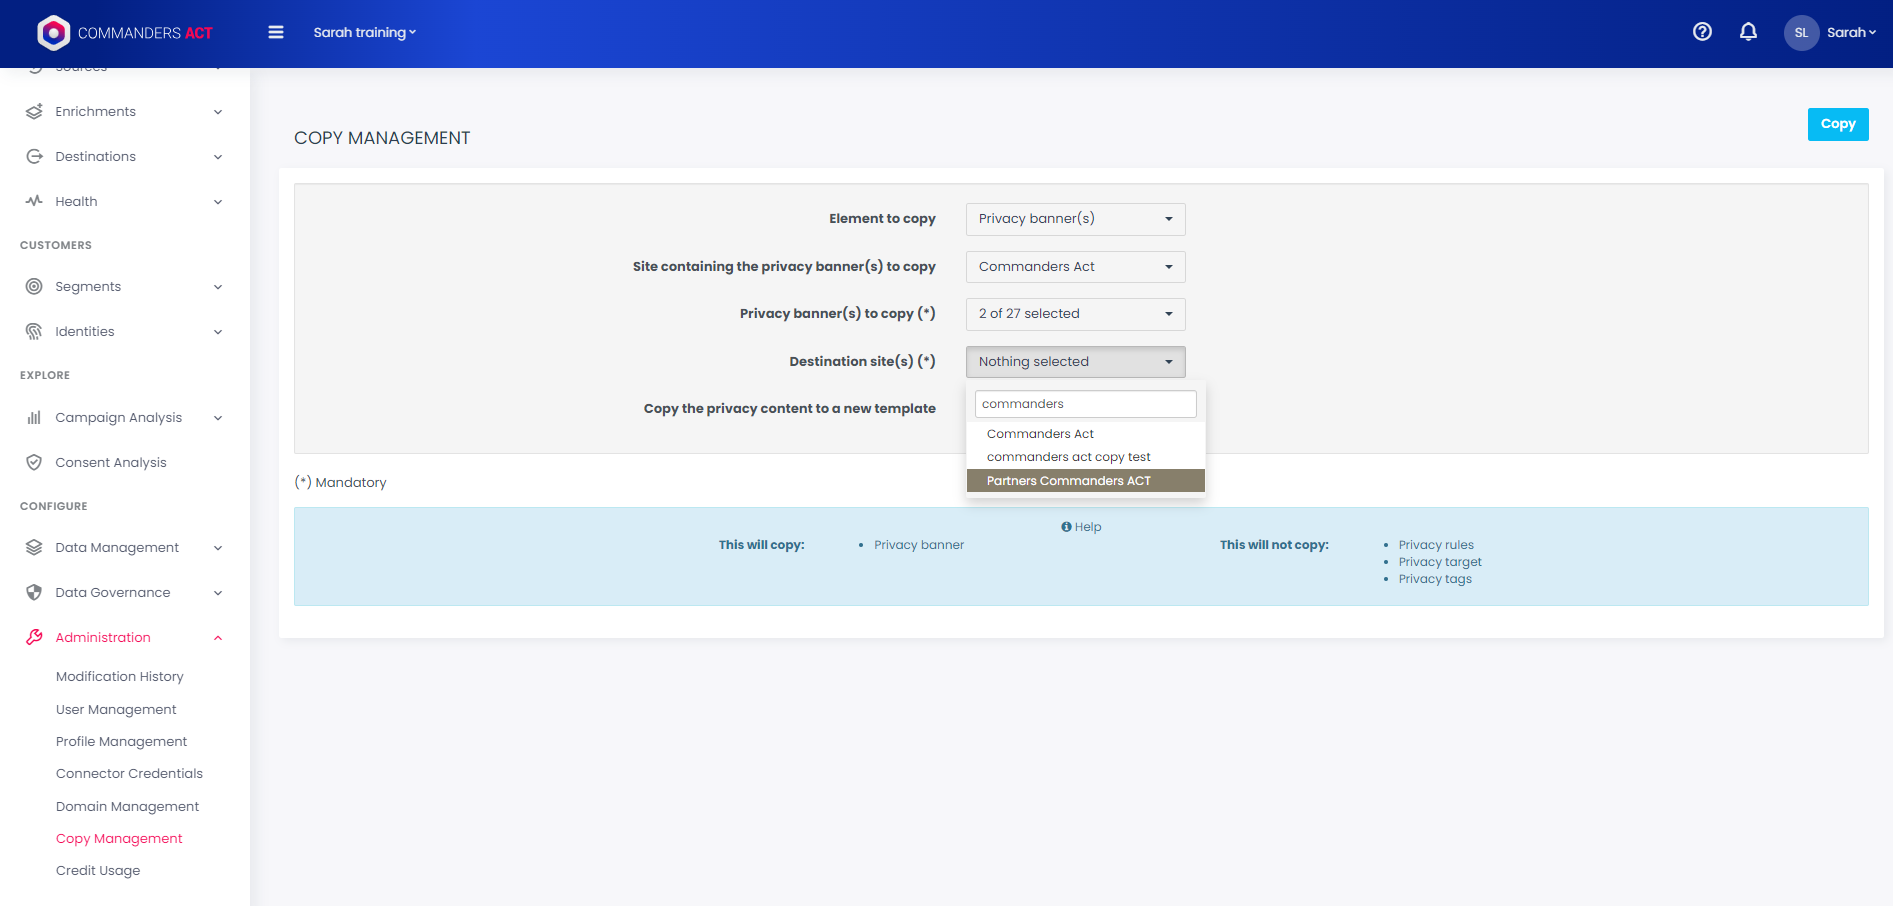Click the destination site search field

[1085, 404]
